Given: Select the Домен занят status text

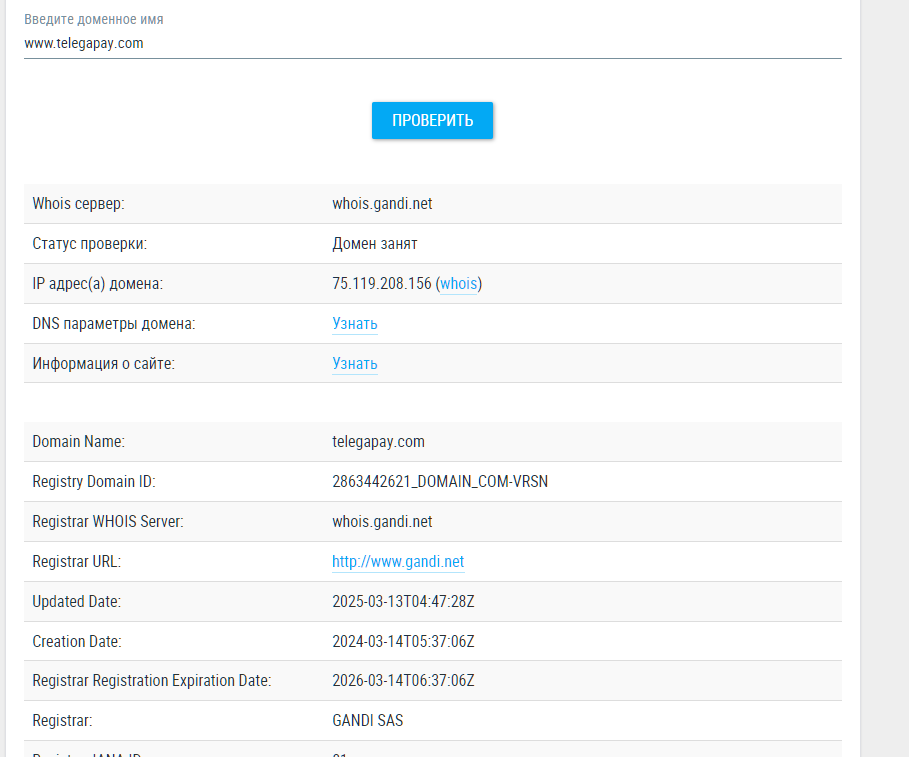Looking at the screenshot, I should pyautogui.click(x=374, y=244).
